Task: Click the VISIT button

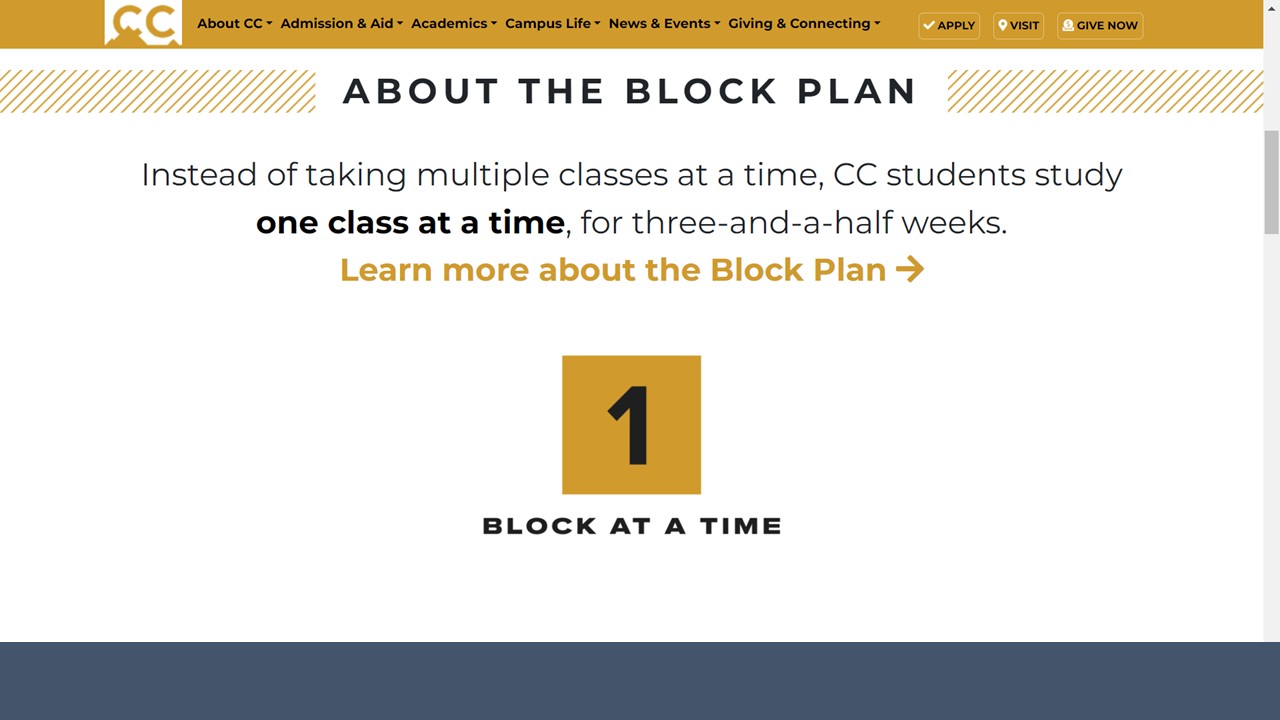Action: [1018, 25]
